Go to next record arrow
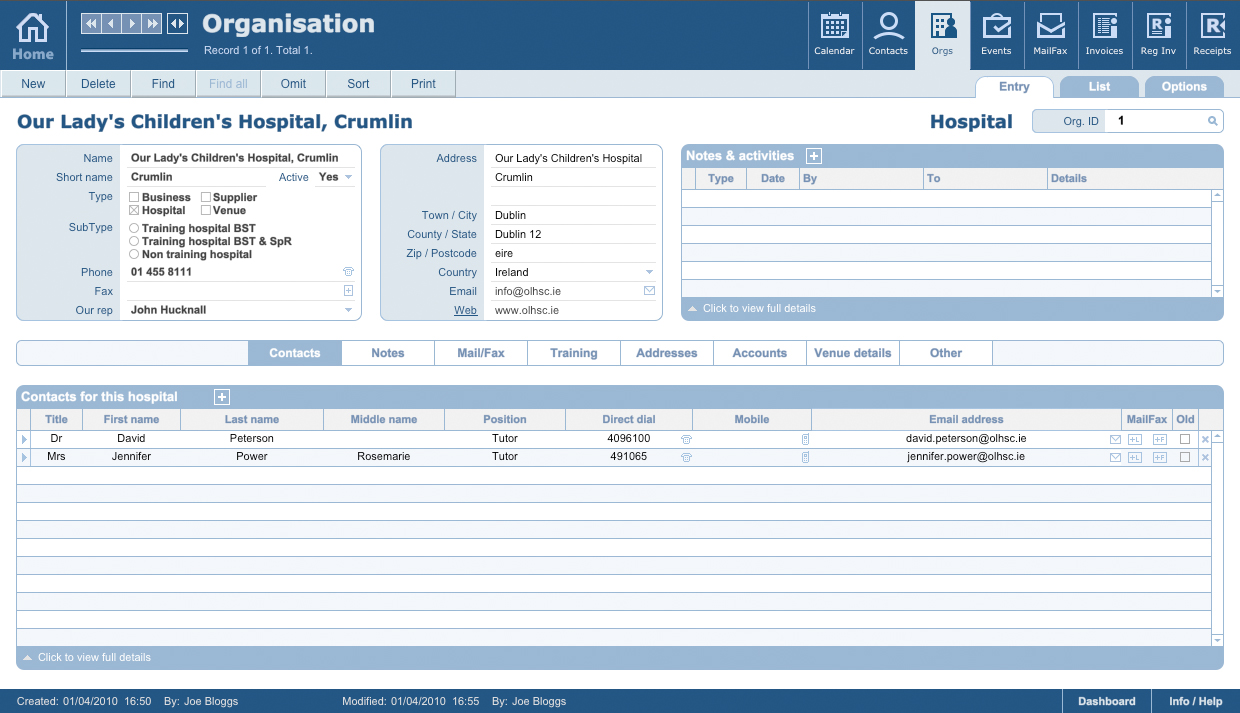Screen dimensions: 1240x713 click(132, 23)
